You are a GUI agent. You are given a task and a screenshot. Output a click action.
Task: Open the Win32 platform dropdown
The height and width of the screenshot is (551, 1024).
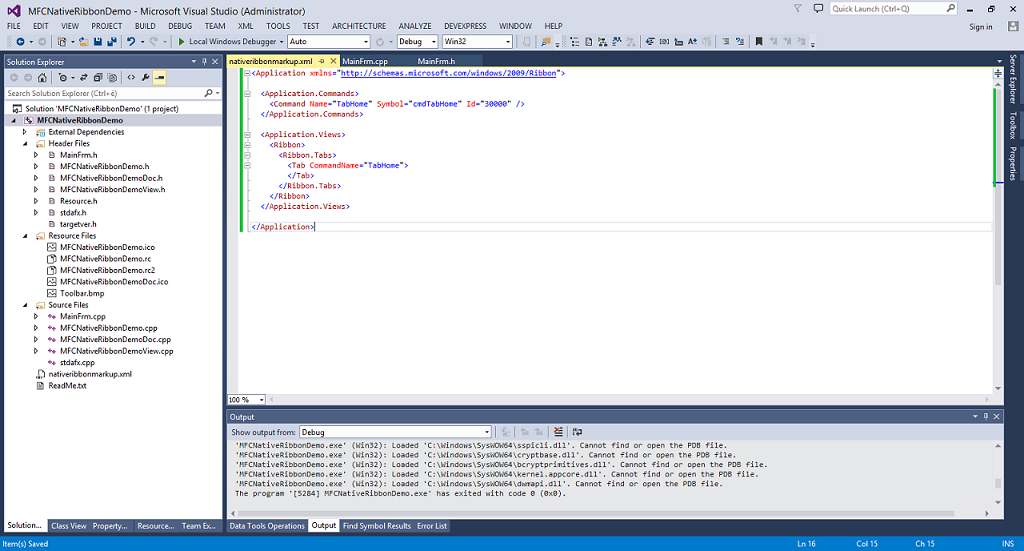coord(508,42)
